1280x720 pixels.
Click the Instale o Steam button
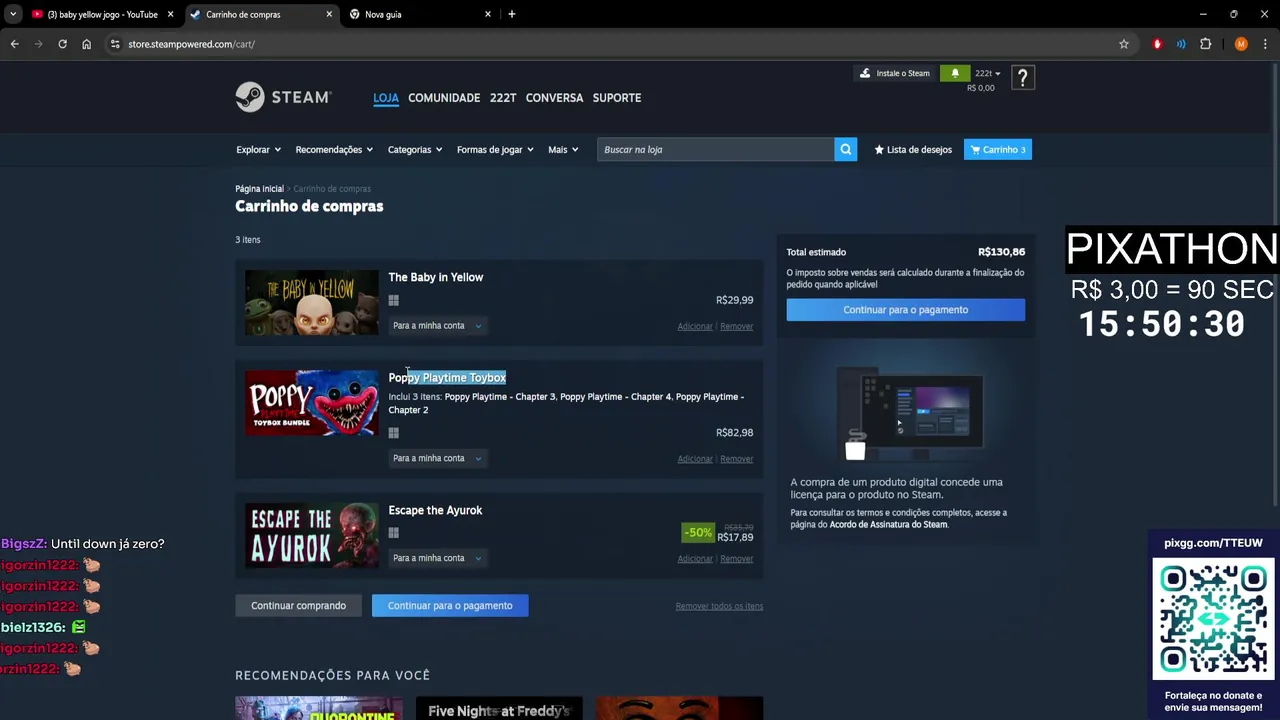[895, 73]
